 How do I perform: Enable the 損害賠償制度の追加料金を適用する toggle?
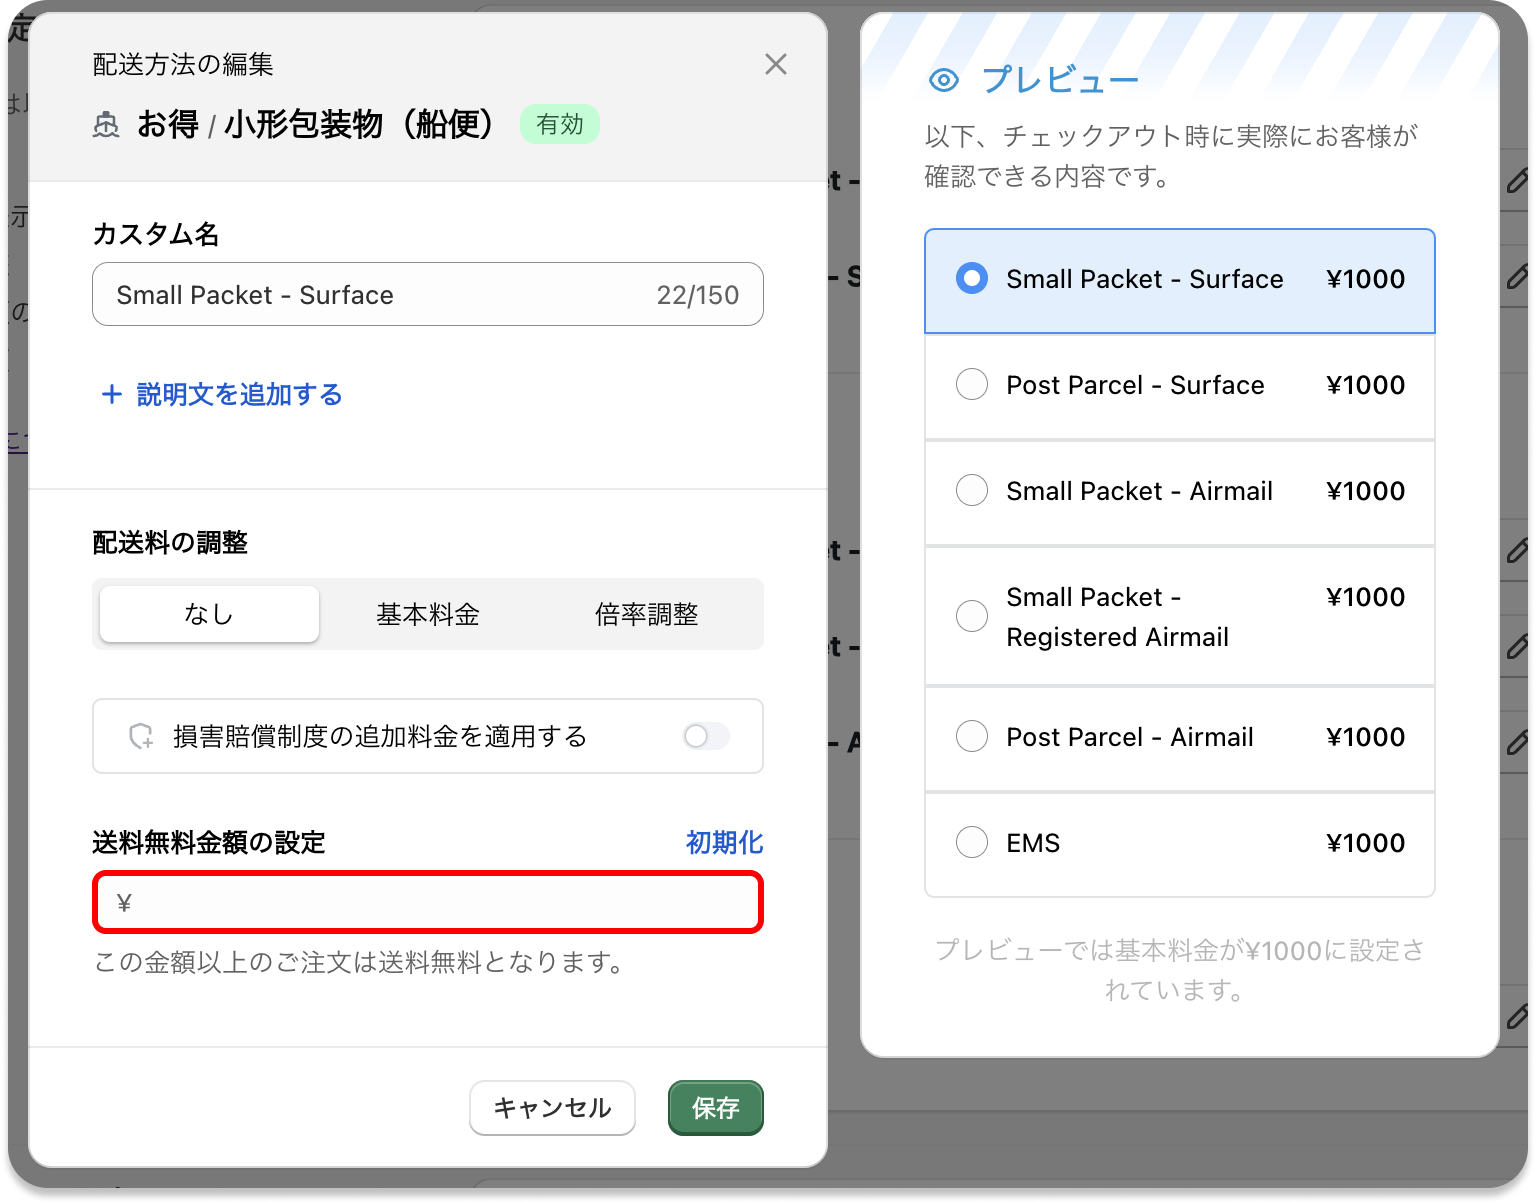pyautogui.click(x=704, y=737)
